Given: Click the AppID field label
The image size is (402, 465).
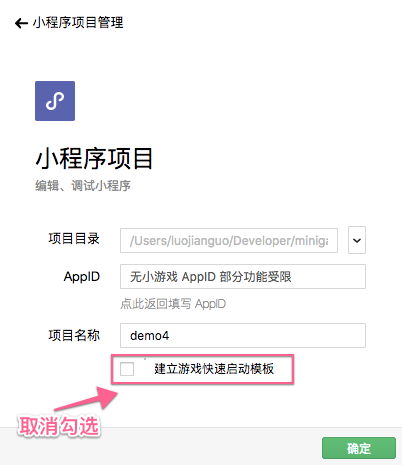Looking at the screenshot, I should click(x=82, y=277).
